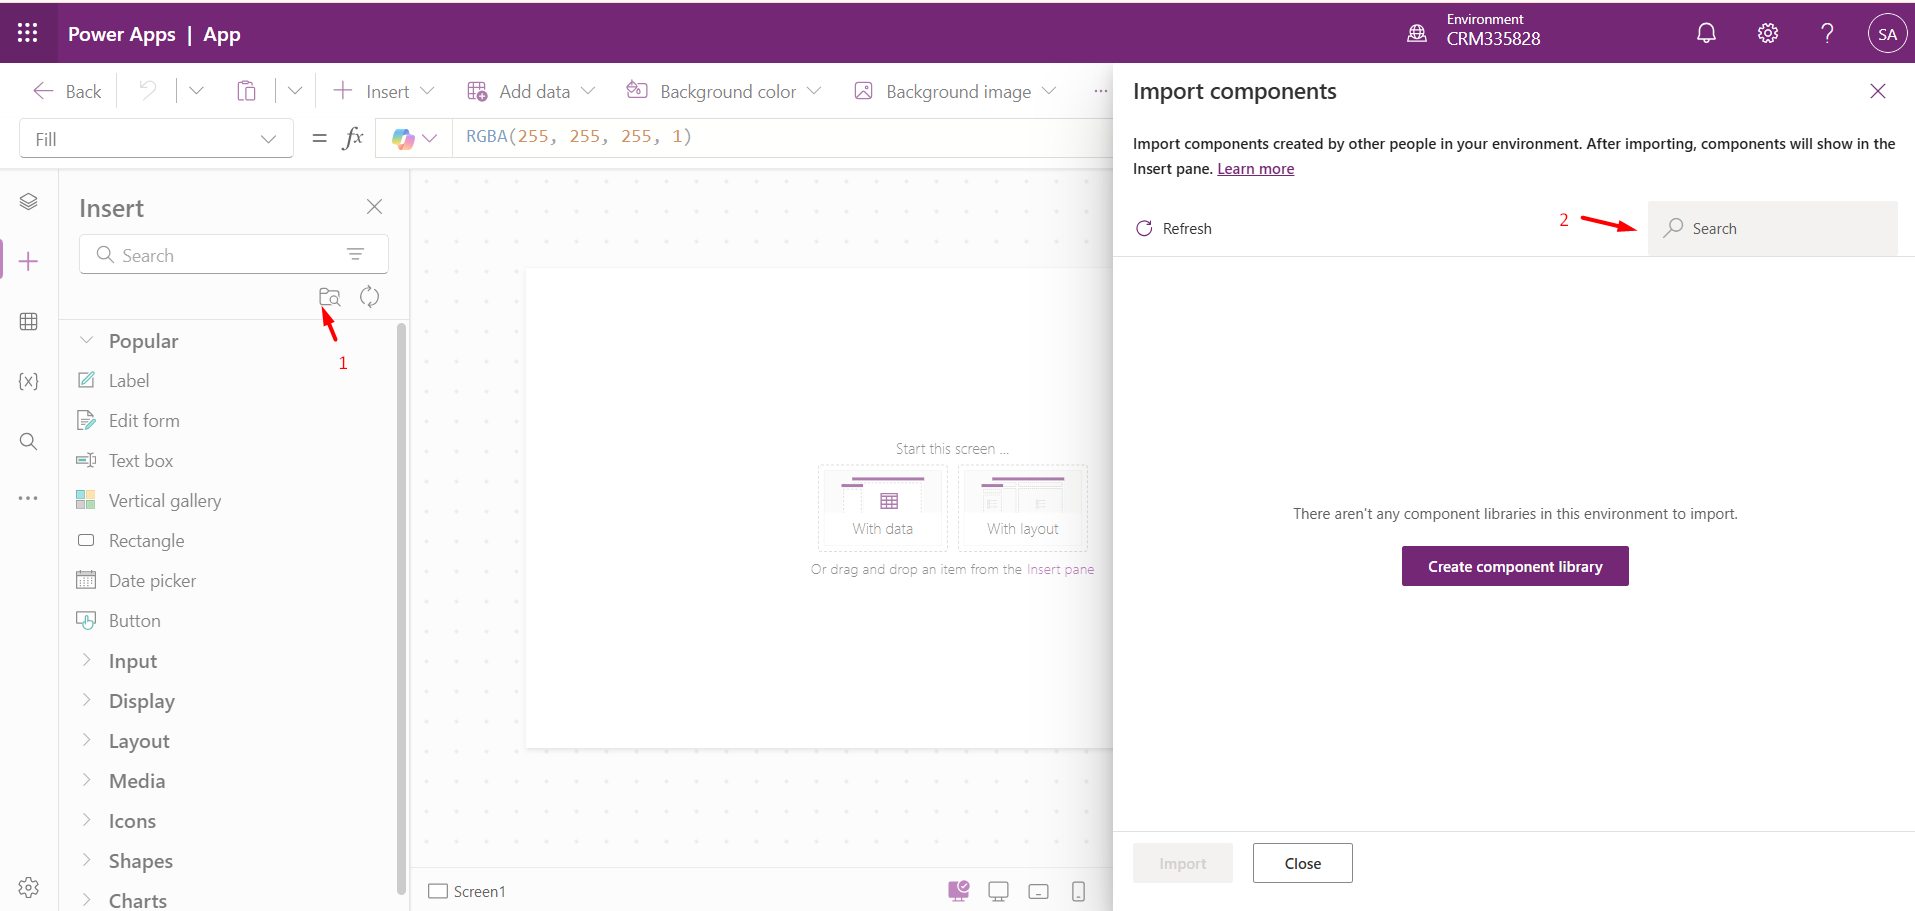Click Create component library button
Image resolution: width=1915 pixels, height=911 pixels.
pos(1514,566)
